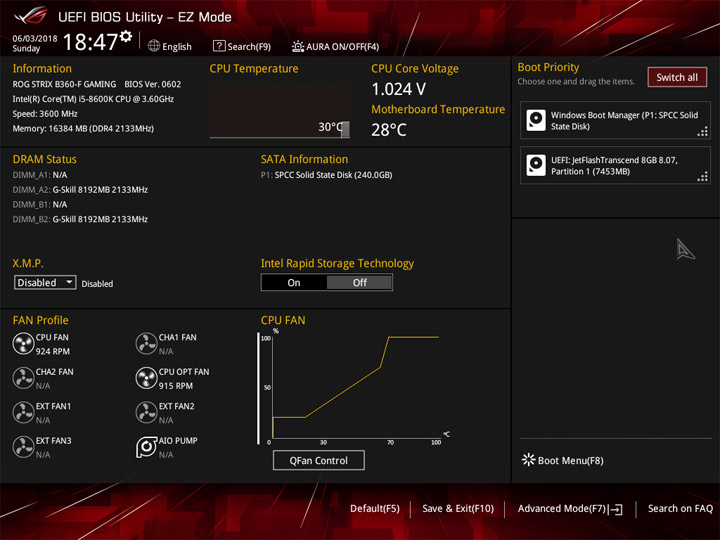The width and height of the screenshot is (720, 540).
Task: Click the Speed: 3600 MHz line
Action: point(45,114)
